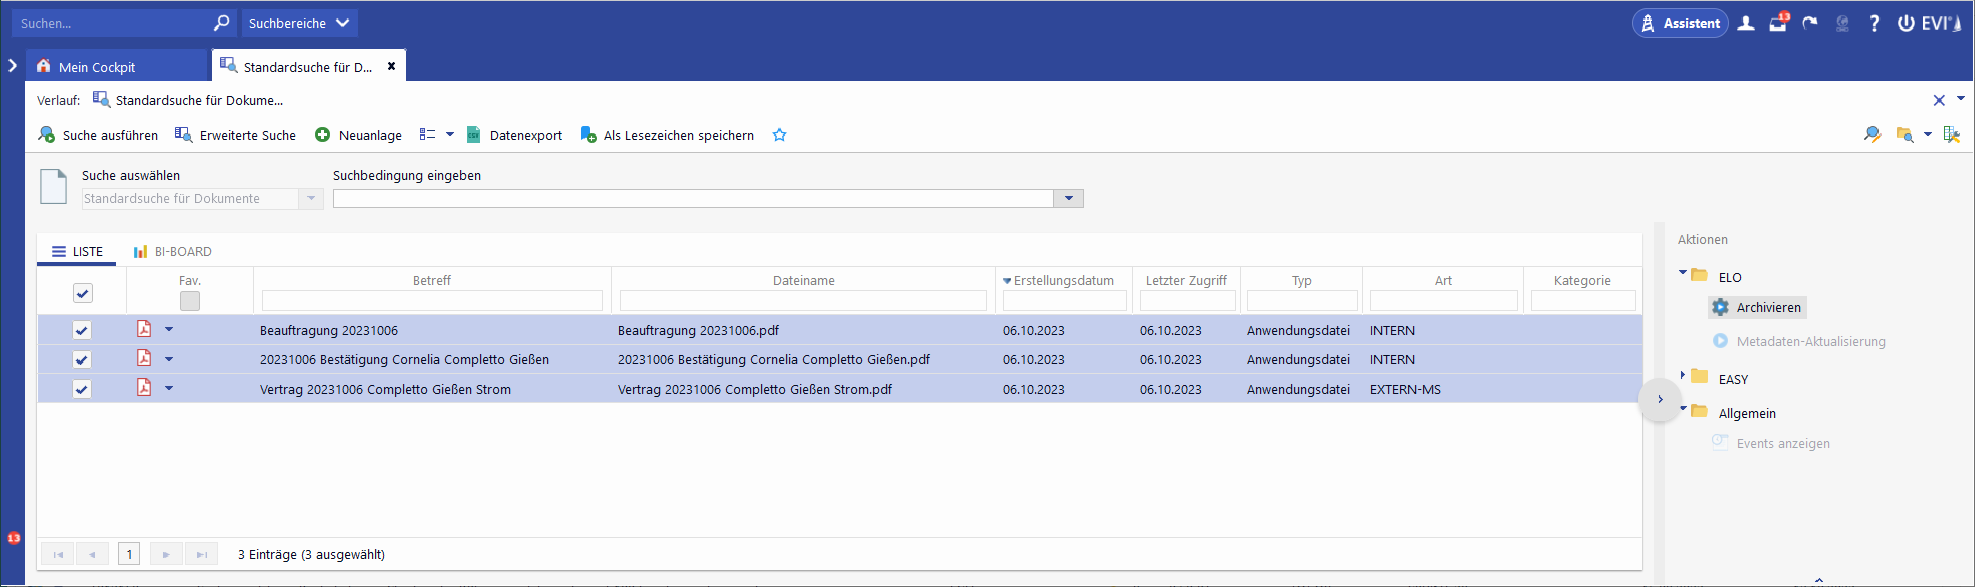Open the Suchbereiche dropdown
Screen dimensions: 1975x587
(x=299, y=23)
